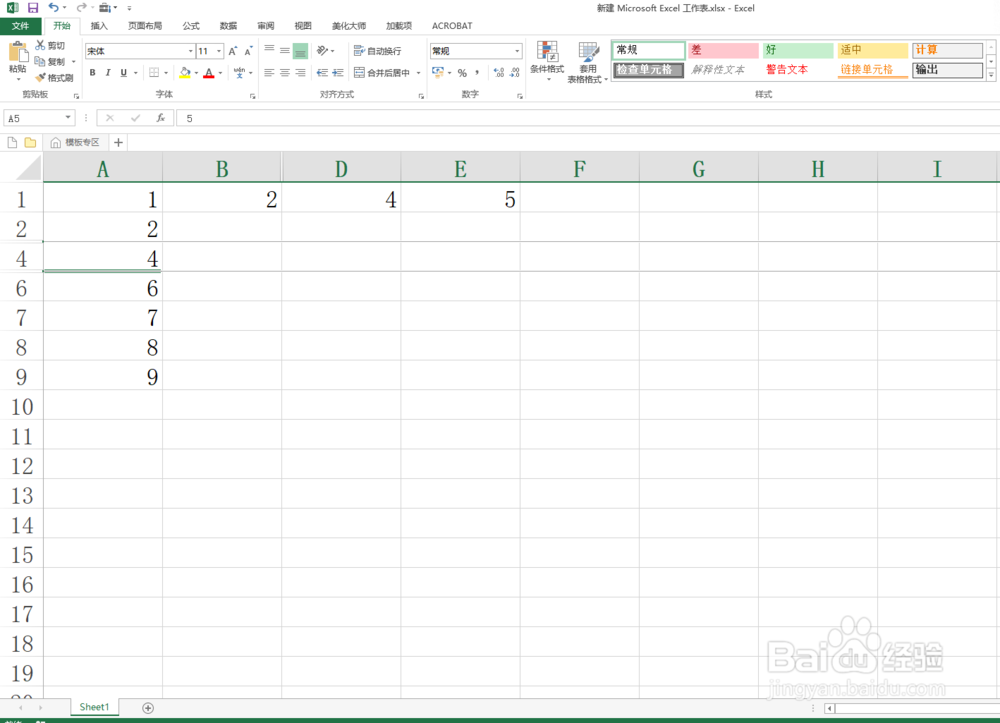Viewport: 1000px width, 723px height.
Task: Increase font size with the large A button
Action: pyautogui.click(x=233, y=51)
